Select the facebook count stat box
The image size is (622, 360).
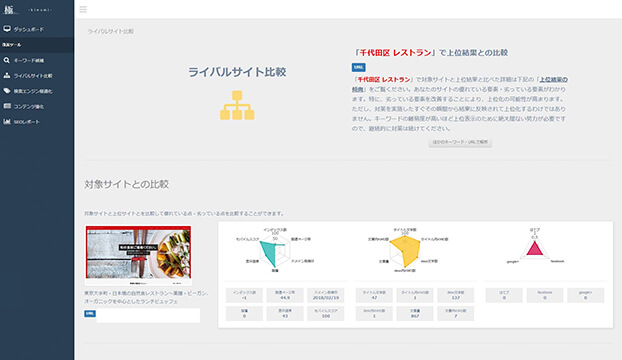point(545,295)
